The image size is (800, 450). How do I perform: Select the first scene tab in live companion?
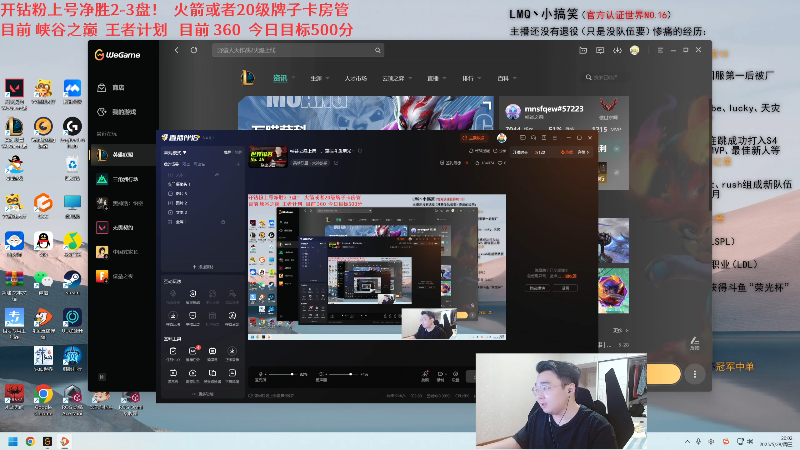pyautogui.click(x=171, y=164)
